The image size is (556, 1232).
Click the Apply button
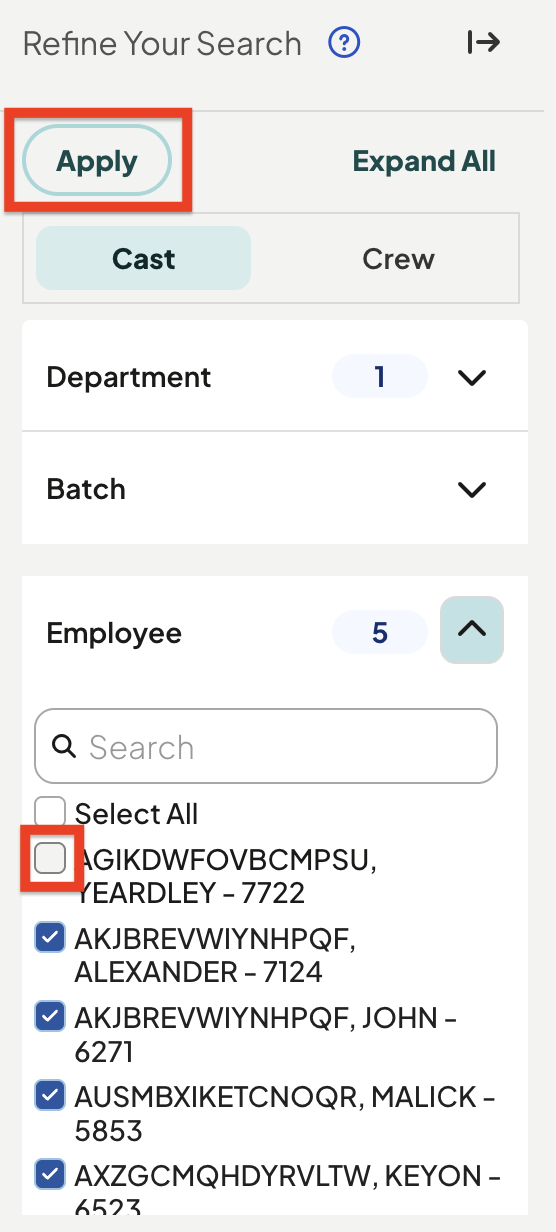pyautogui.click(x=97, y=161)
